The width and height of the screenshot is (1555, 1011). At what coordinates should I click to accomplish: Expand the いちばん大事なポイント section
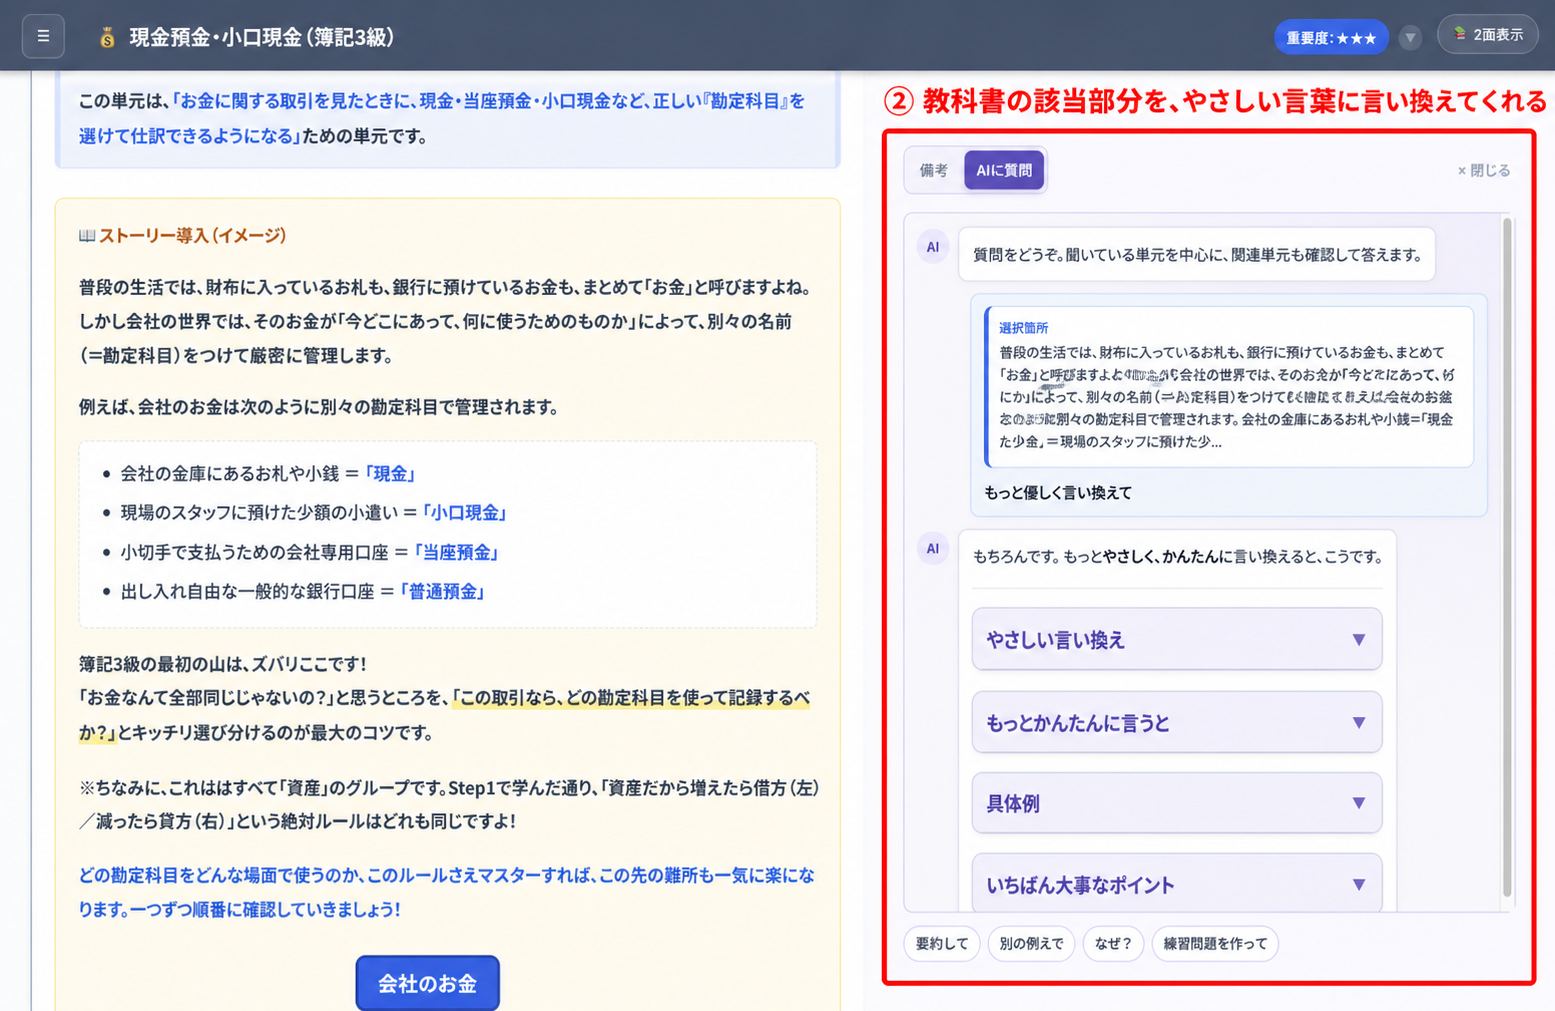pyautogui.click(x=1177, y=884)
